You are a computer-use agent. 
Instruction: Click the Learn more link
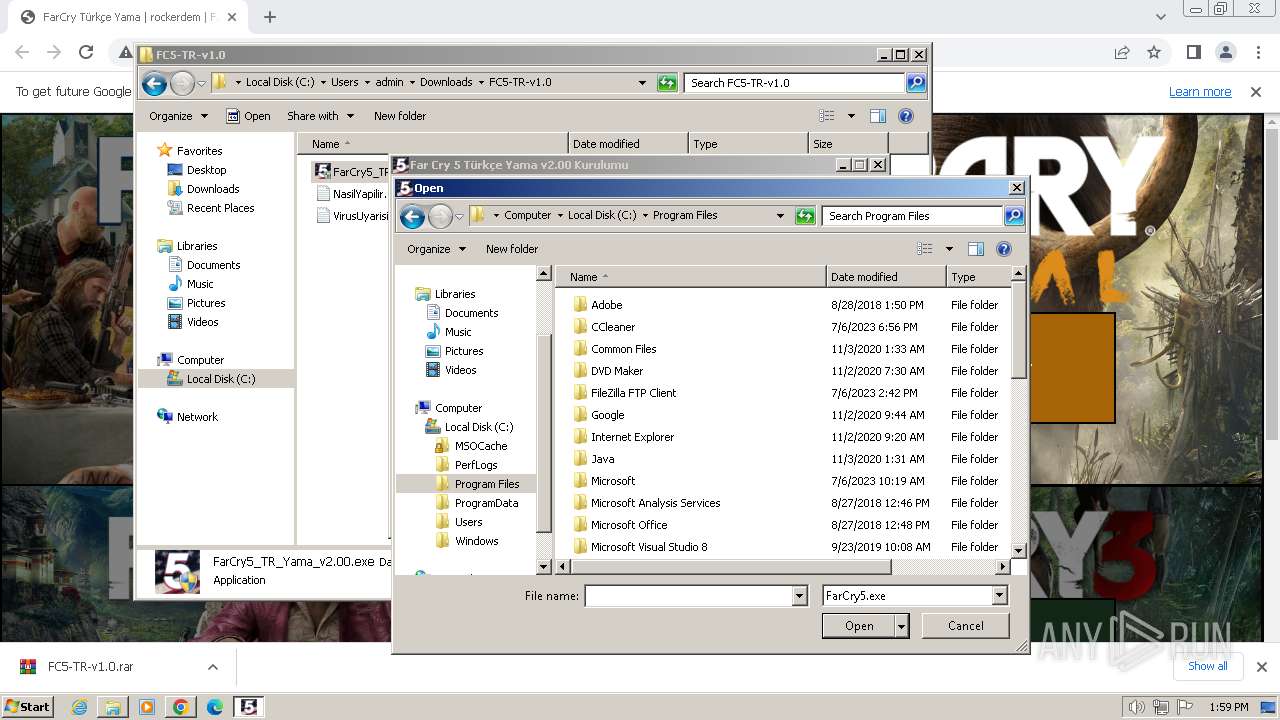[1200, 91]
